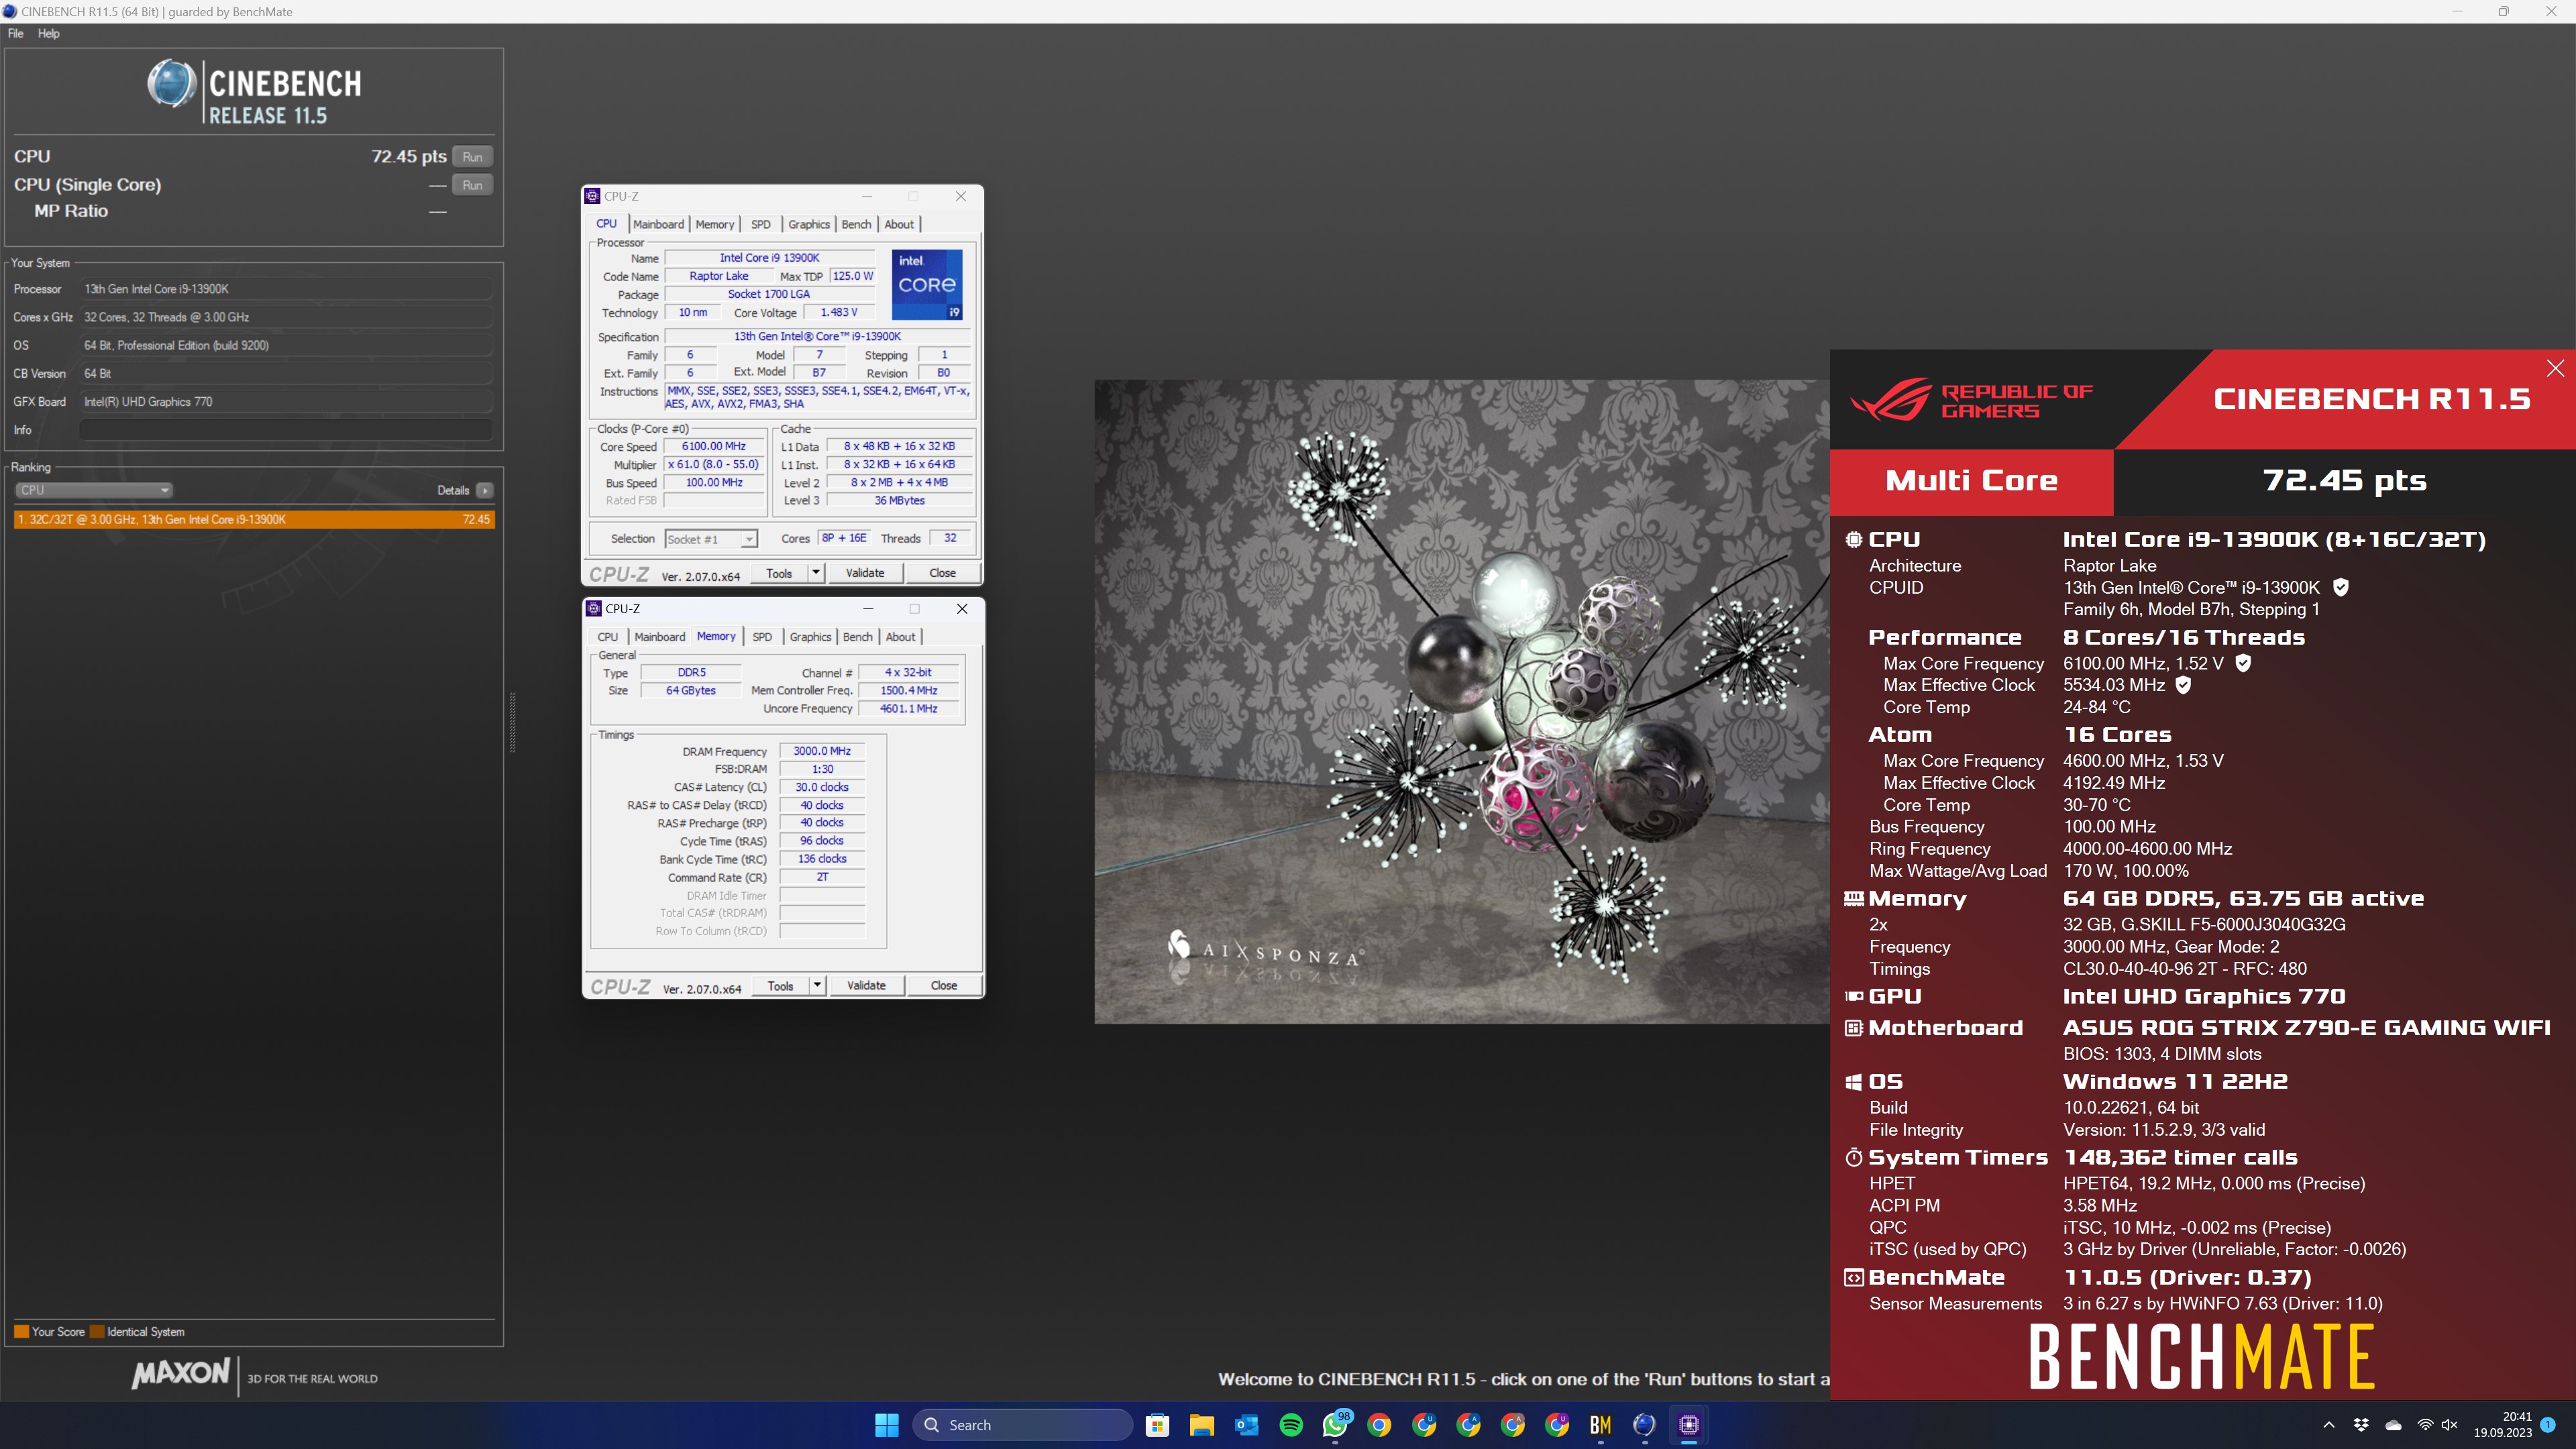Switch to SPD tab in lower CPU-Z
The height and width of the screenshot is (1449, 2576).
pos(762,637)
